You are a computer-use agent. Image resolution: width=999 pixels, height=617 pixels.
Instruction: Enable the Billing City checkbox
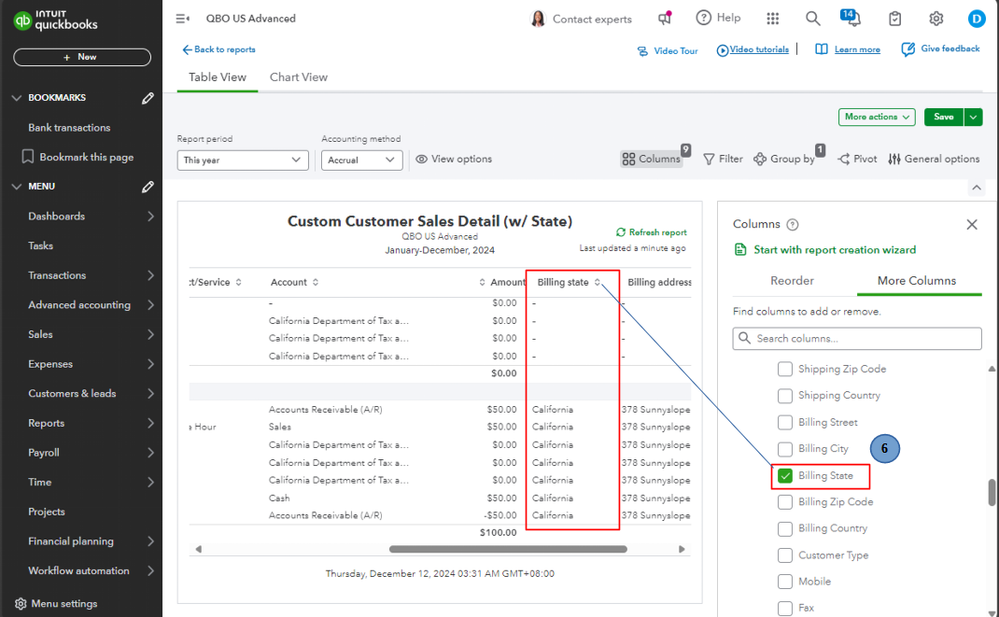pyautogui.click(x=786, y=449)
